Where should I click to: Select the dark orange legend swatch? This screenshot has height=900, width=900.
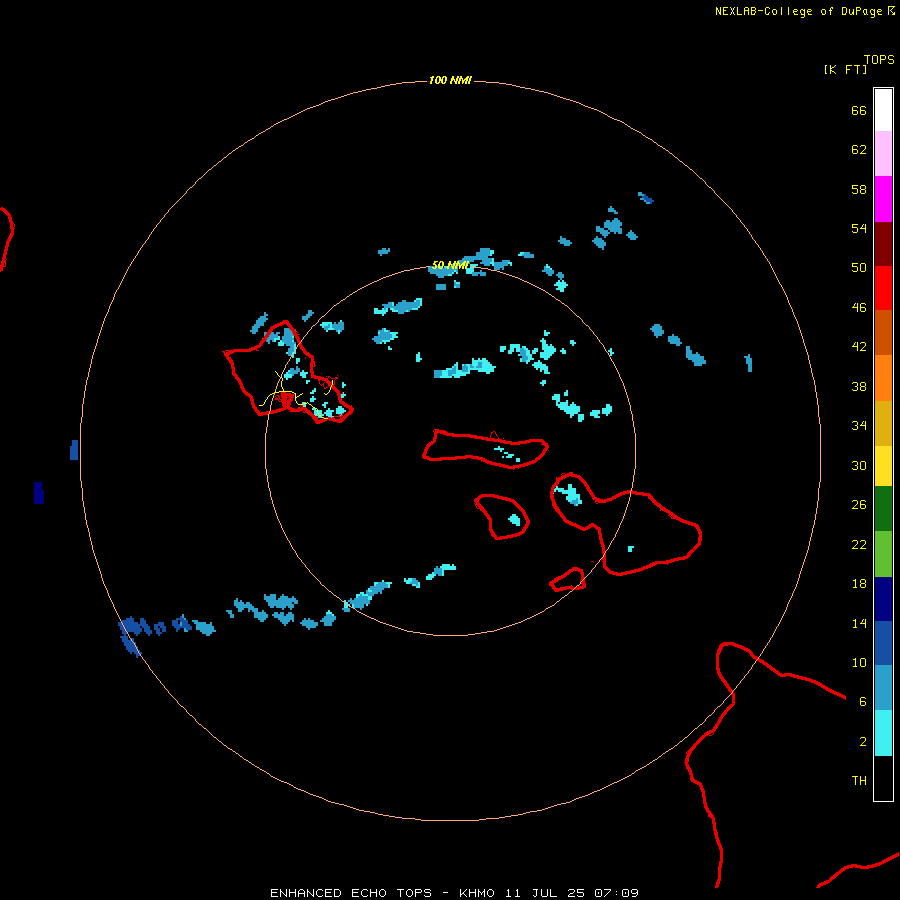pos(883,332)
